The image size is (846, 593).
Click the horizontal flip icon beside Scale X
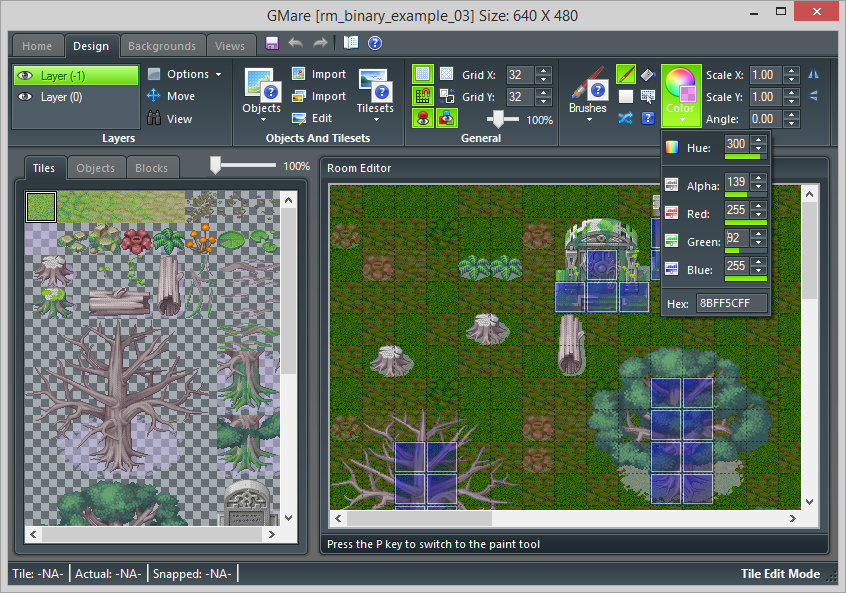(x=814, y=74)
